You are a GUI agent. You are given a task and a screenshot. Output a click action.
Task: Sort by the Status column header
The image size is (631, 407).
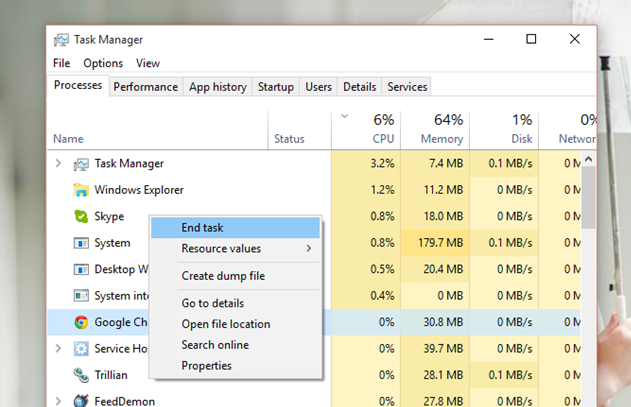coord(300,130)
